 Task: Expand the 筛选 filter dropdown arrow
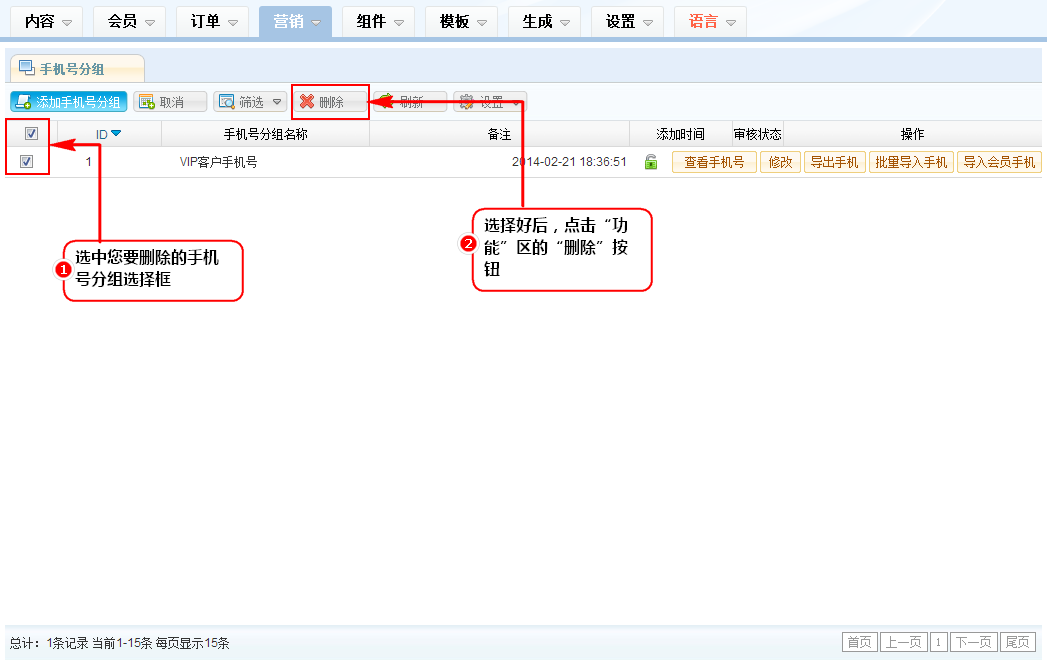pos(276,102)
